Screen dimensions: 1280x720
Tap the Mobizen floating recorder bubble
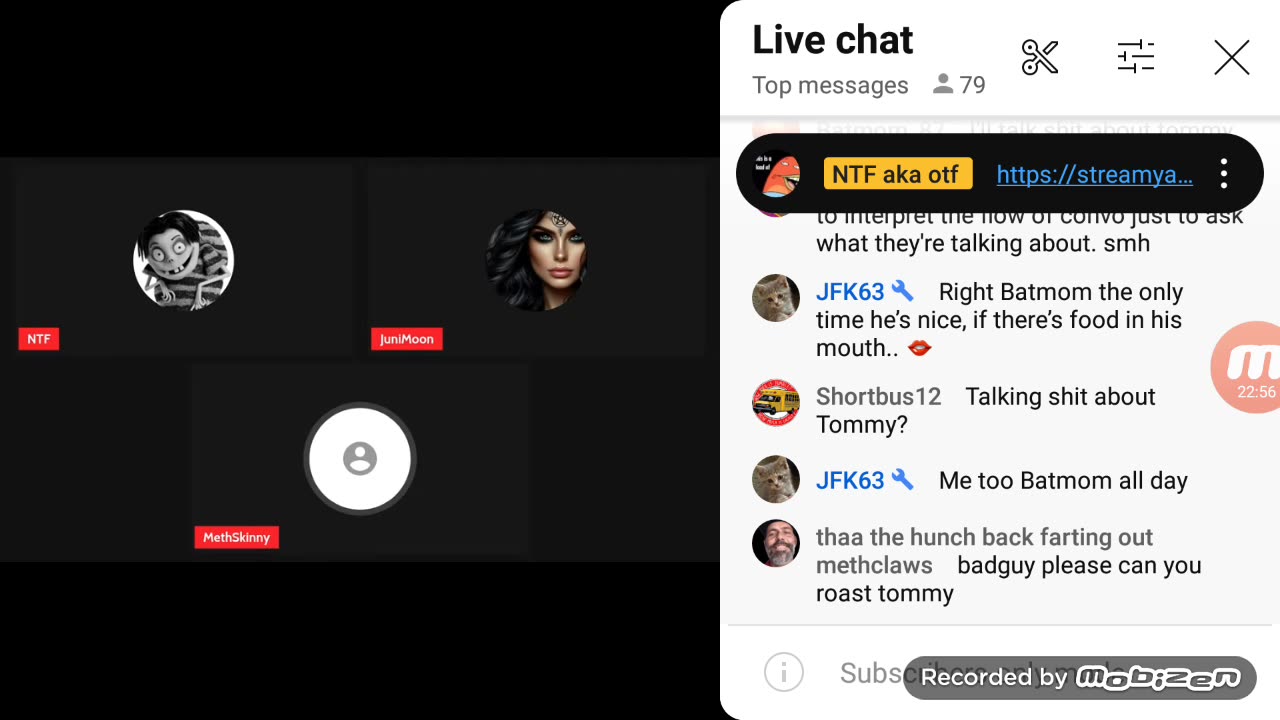(1246, 367)
